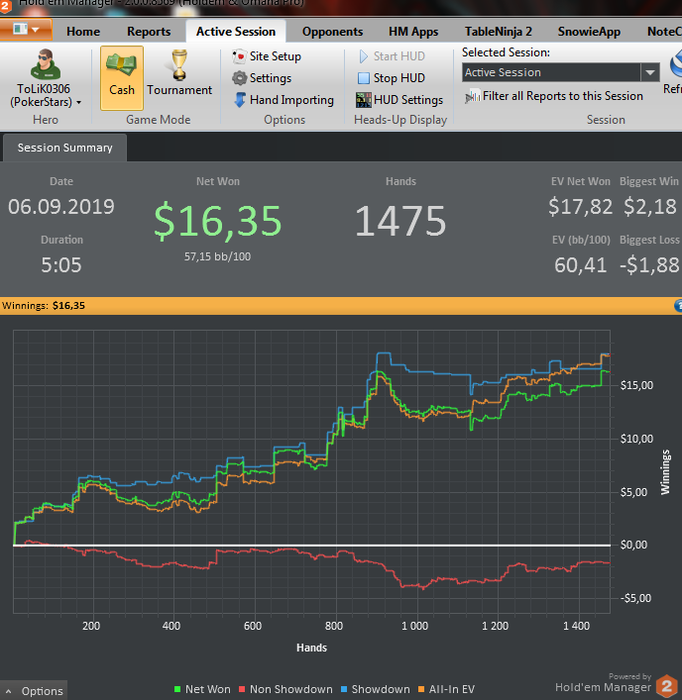Click the session date 06.09.2019
Viewport: 682px width, 700px height.
pyautogui.click(x=61, y=207)
